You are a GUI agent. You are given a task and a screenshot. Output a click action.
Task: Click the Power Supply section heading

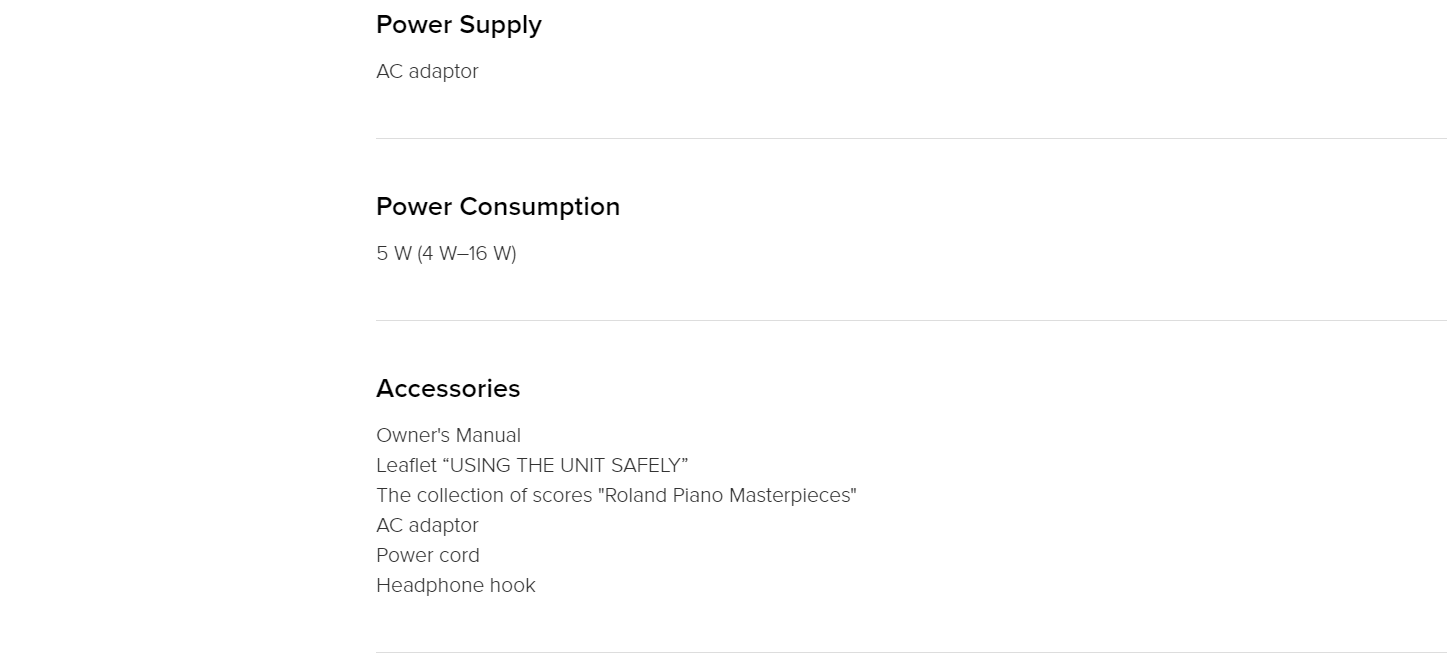458,25
